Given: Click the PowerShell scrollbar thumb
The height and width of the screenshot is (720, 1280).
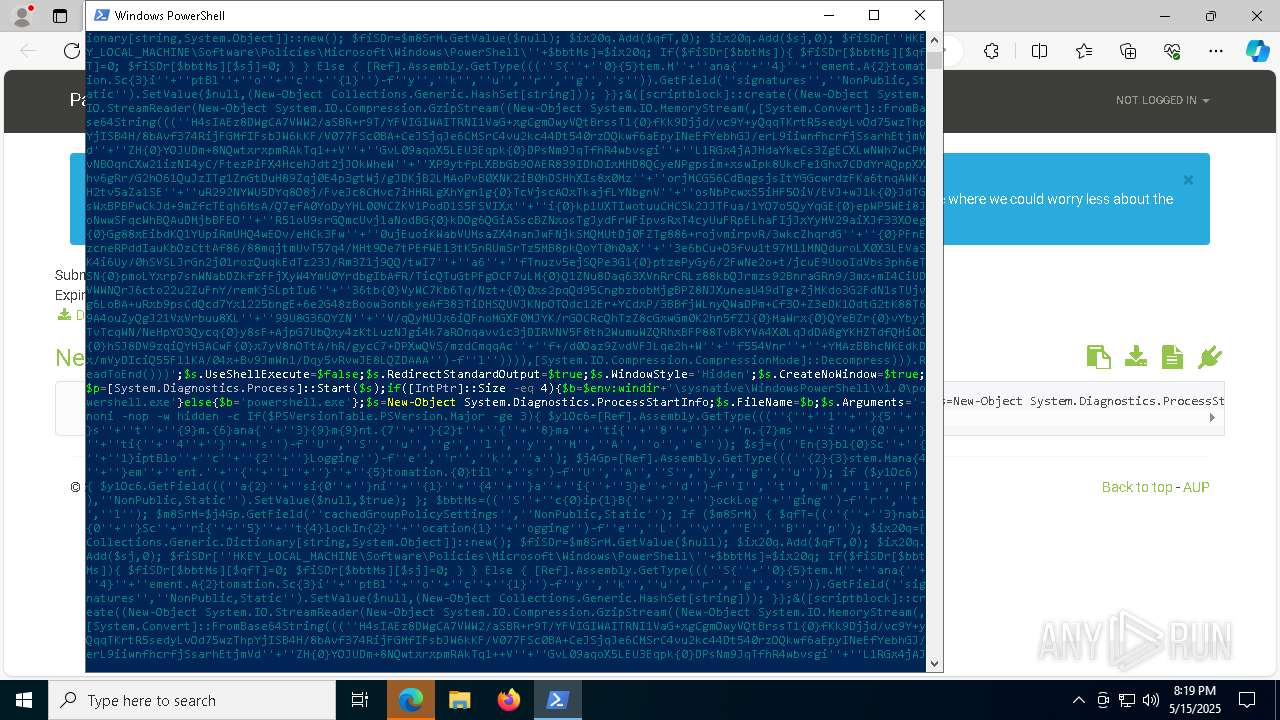Looking at the screenshot, I should coord(934,60).
